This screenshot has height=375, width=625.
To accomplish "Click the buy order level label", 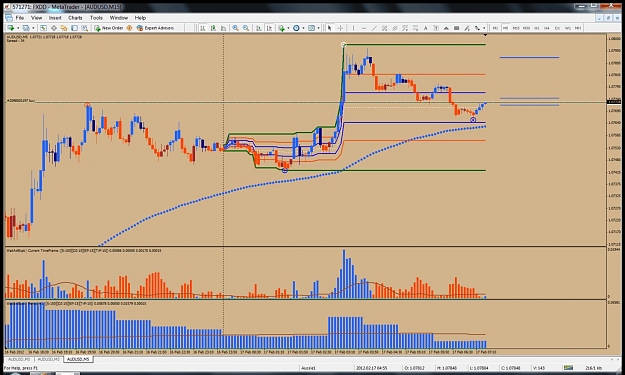I will tap(21, 101).
